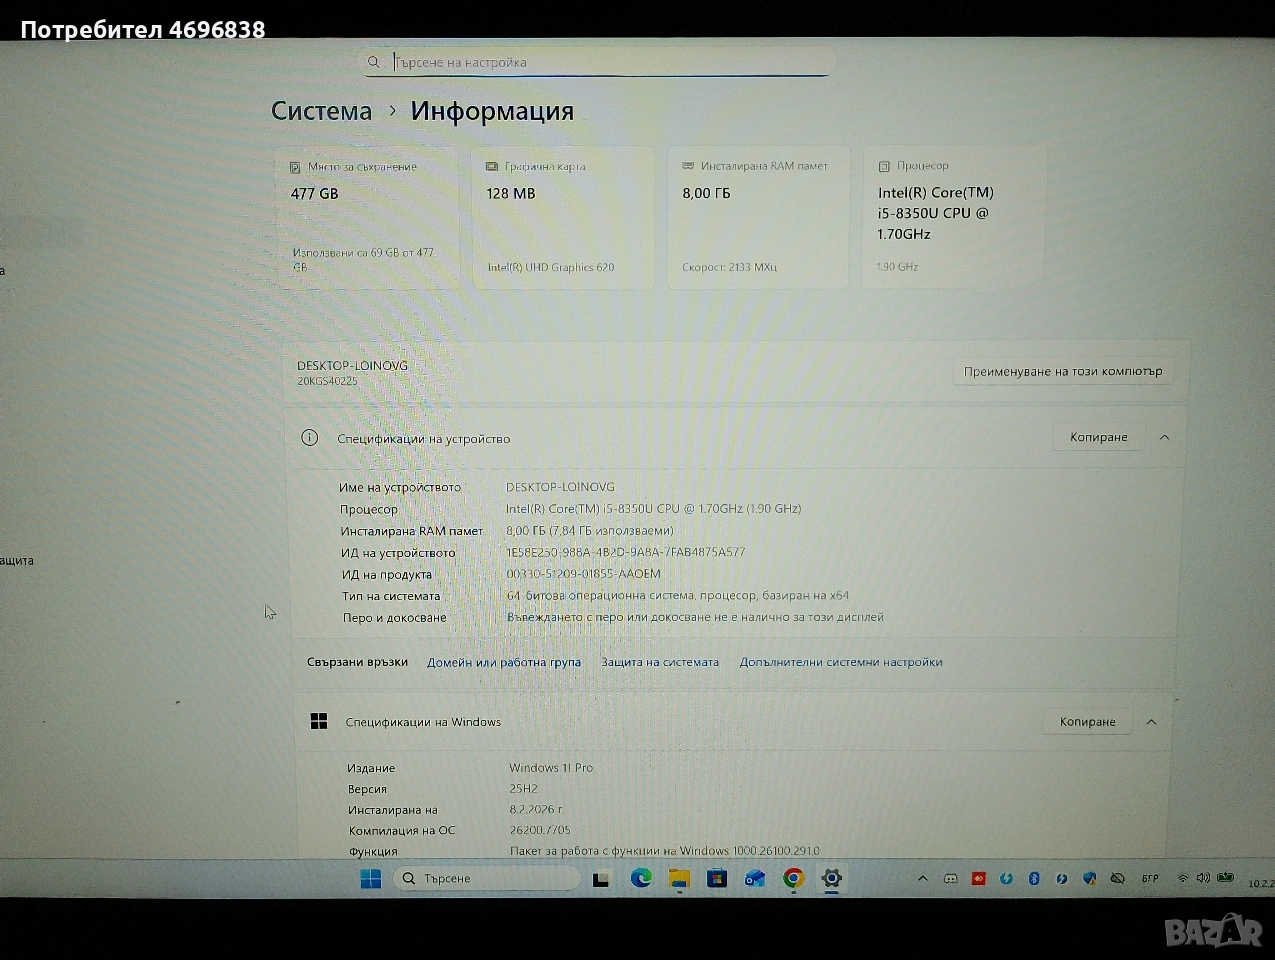This screenshot has width=1275, height=960.
Task: Open Microsoft Store from the taskbar
Action: tap(716, 879)
